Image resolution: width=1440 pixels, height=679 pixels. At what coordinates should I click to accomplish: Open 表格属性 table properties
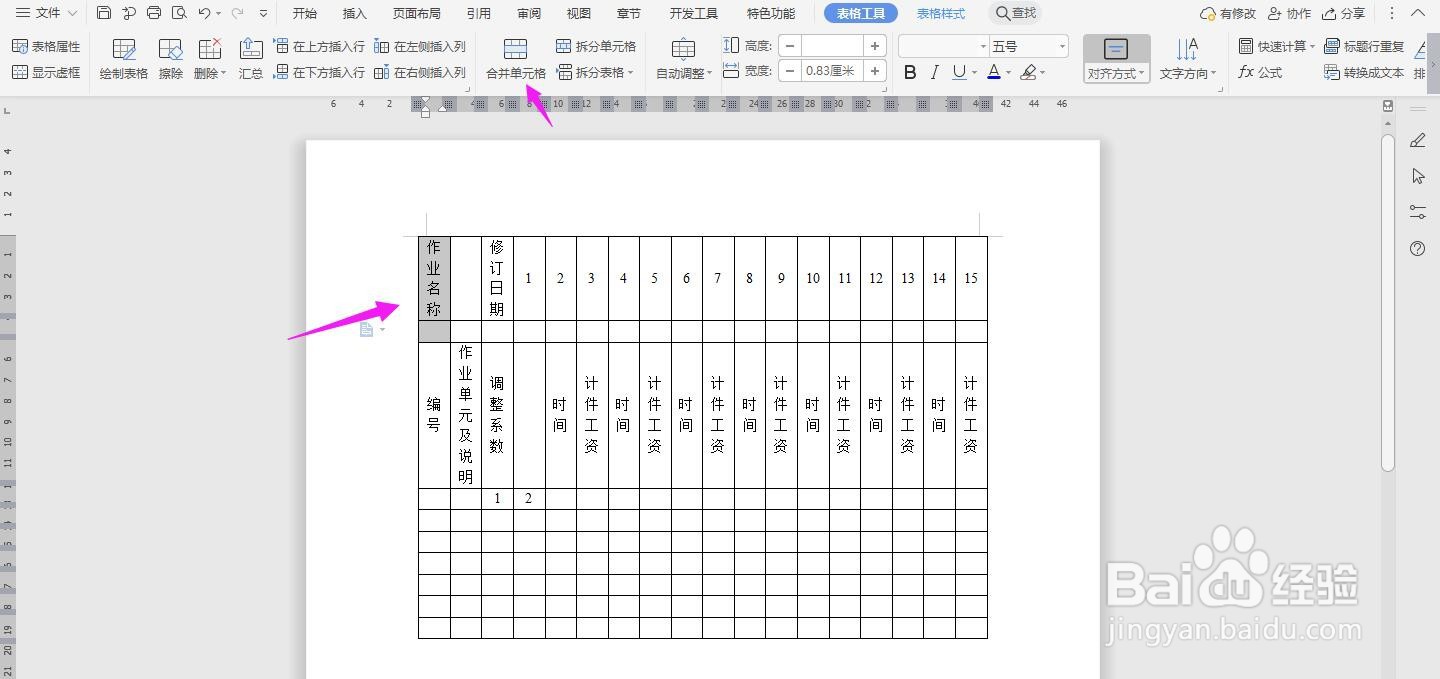tap(46, 46)
